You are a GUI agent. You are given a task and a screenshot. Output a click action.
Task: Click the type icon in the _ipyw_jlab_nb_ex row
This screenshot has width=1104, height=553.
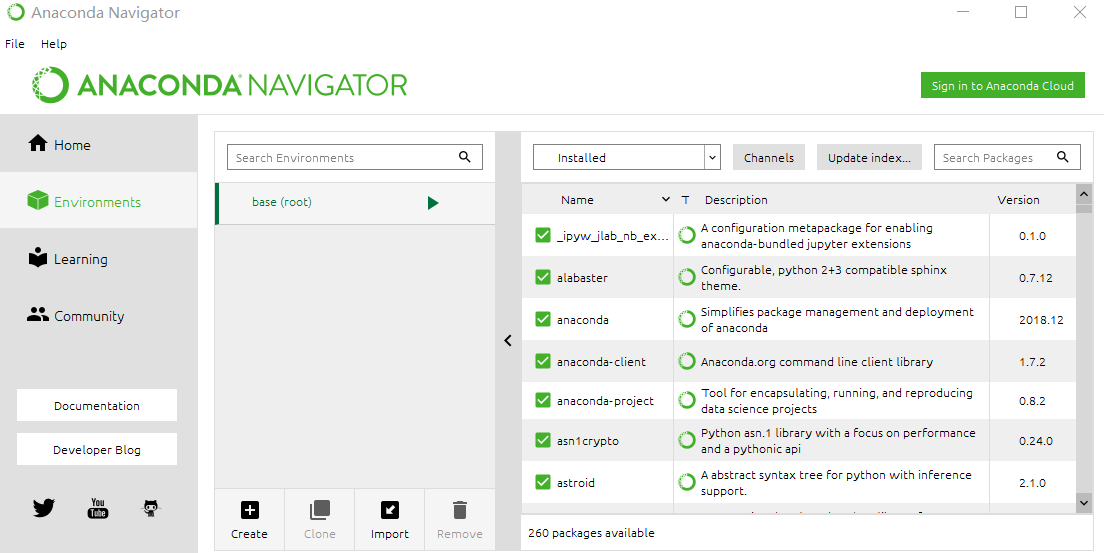(x=686, y=235)
